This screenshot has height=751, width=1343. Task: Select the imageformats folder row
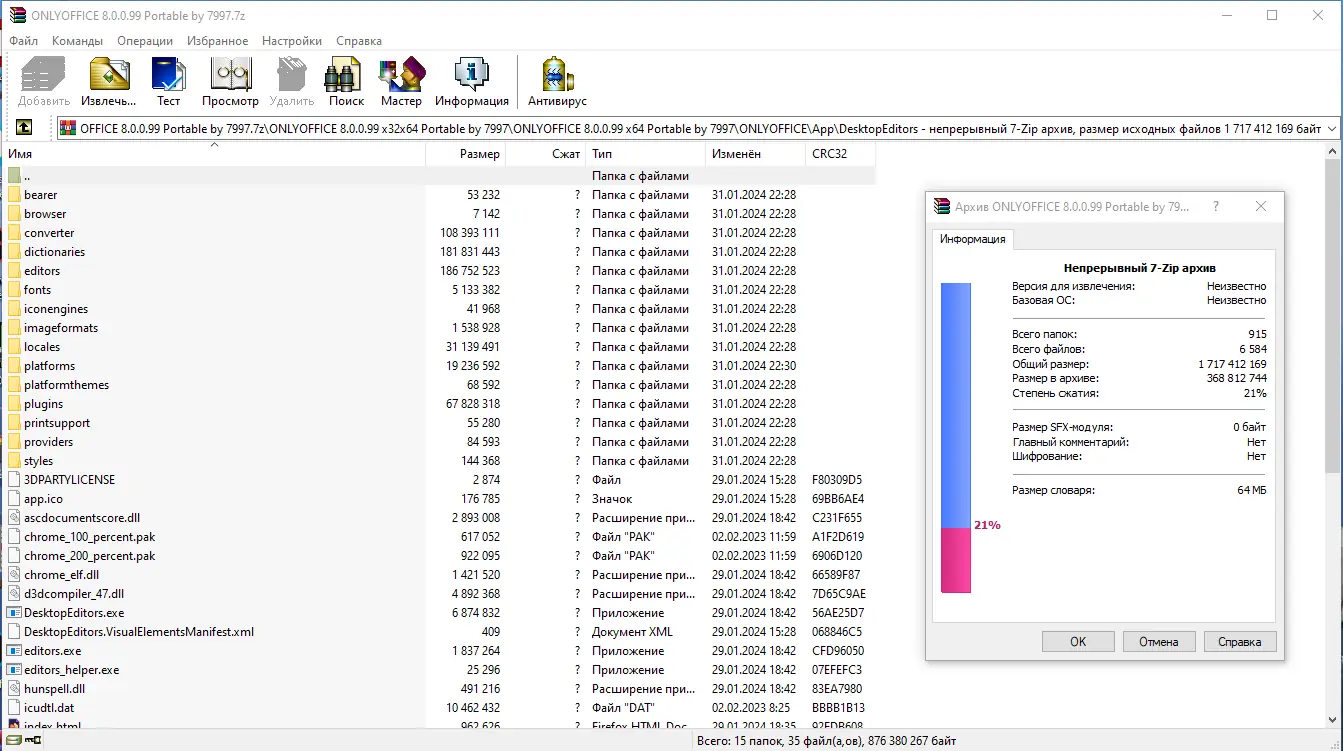click(438, 328)
